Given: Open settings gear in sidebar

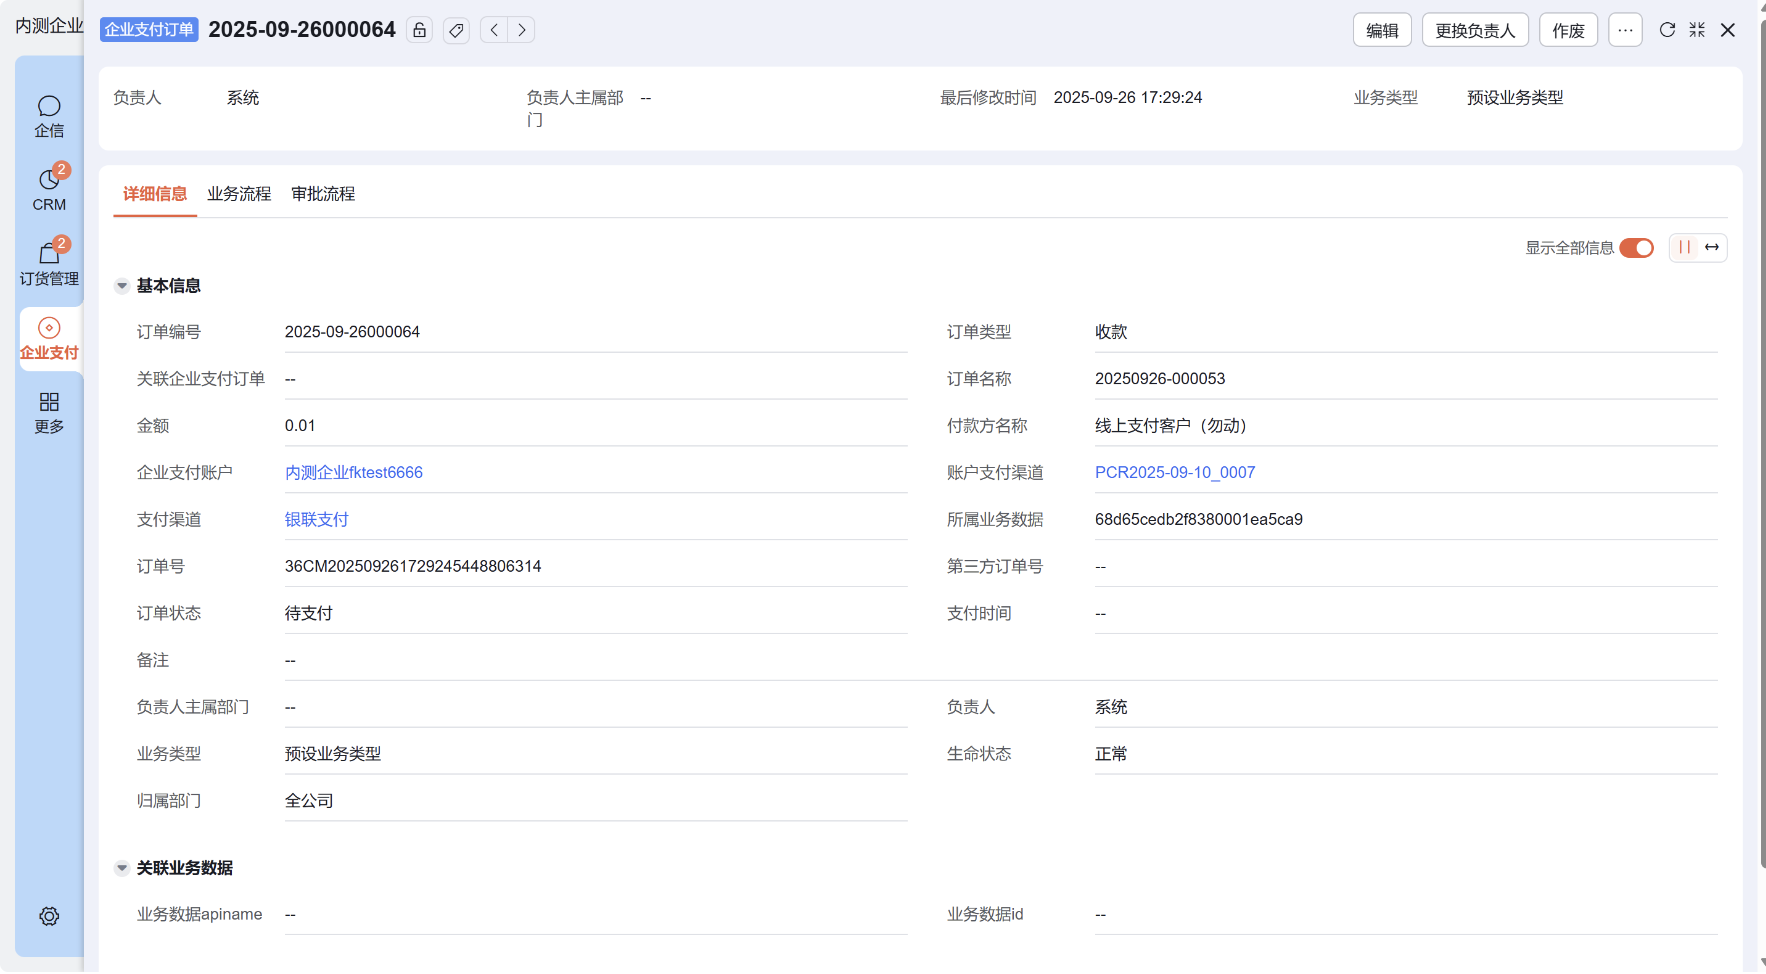Looking at the screenshot, I should coord(49,916).
